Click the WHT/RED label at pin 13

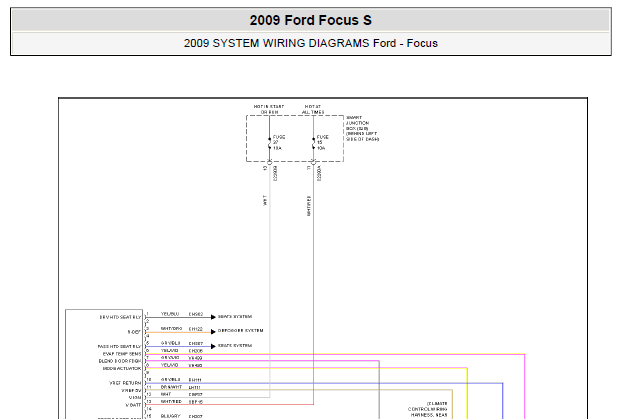click(171, 402)
